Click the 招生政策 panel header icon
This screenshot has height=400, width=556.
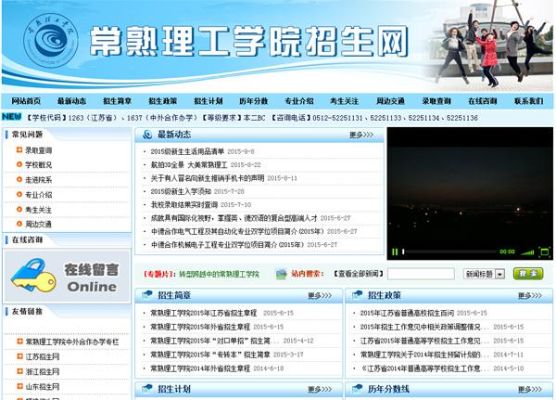click(357, 294)
